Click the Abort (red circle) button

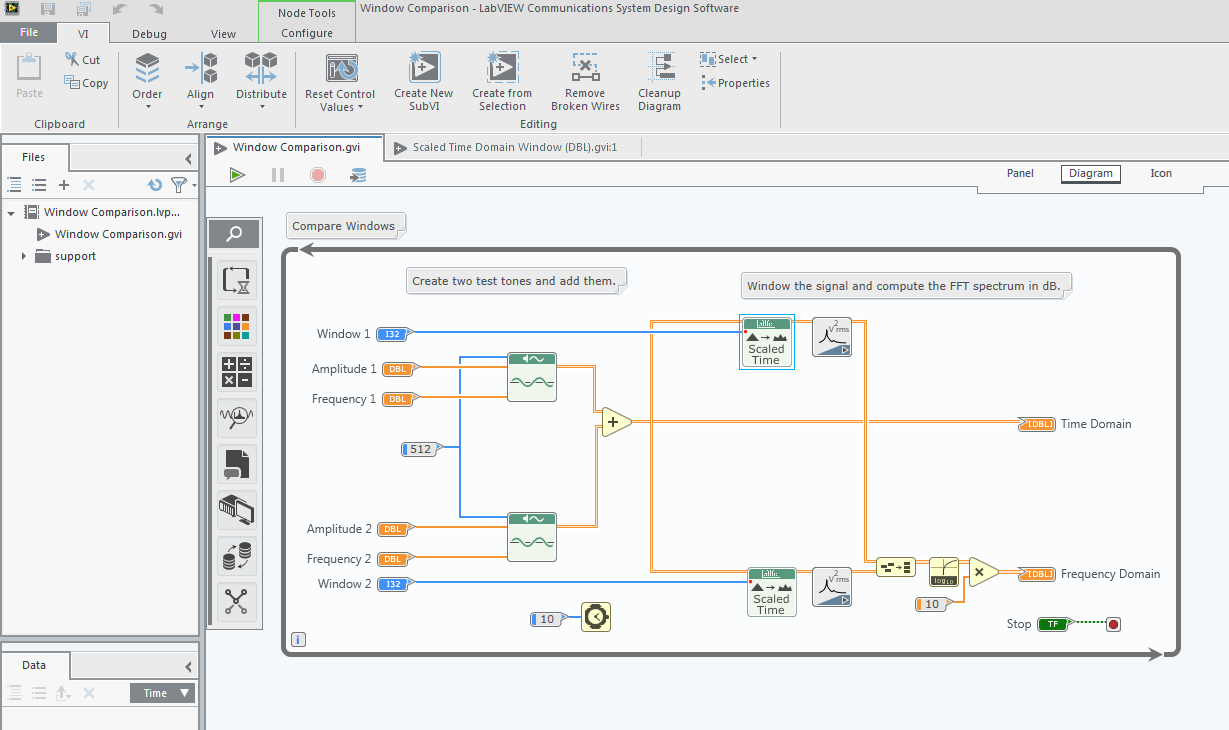[318, 175]
